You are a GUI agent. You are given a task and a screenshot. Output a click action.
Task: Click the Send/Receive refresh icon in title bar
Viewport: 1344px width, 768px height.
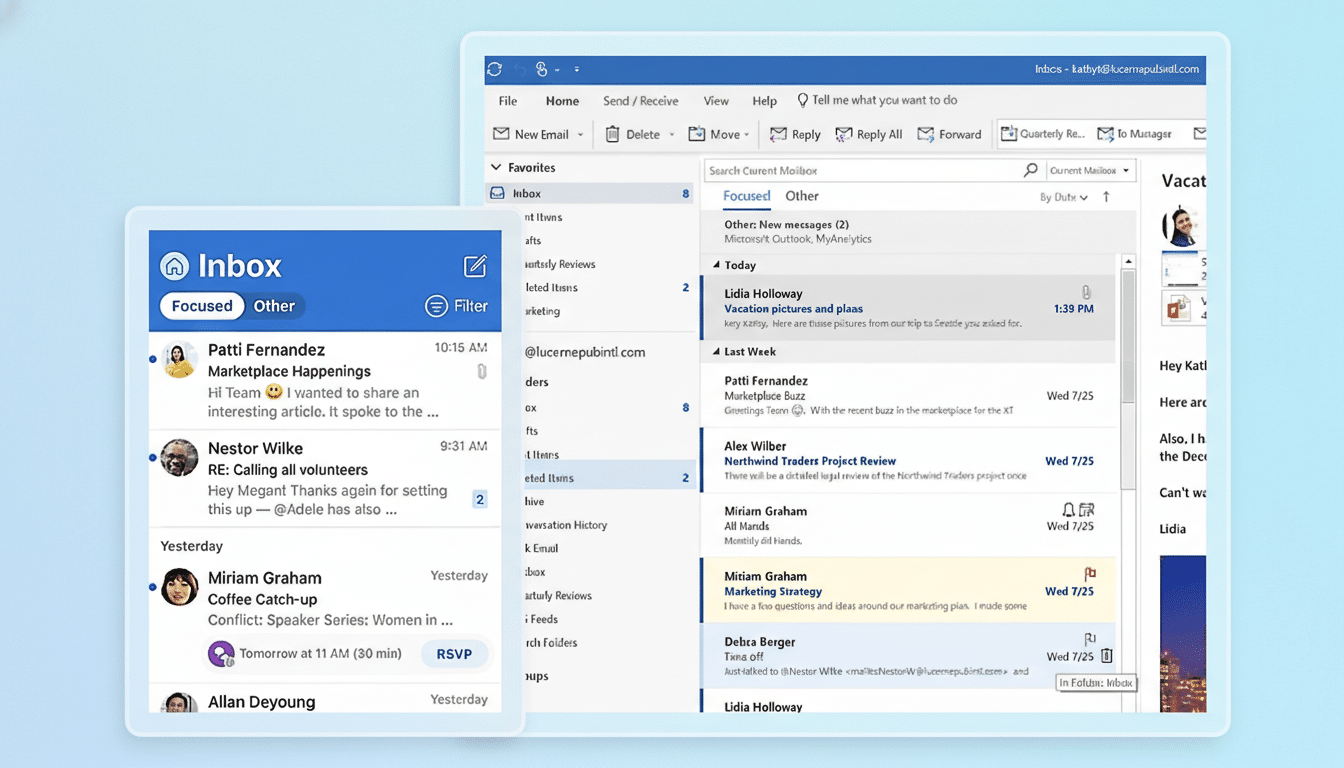pos(493,69)
